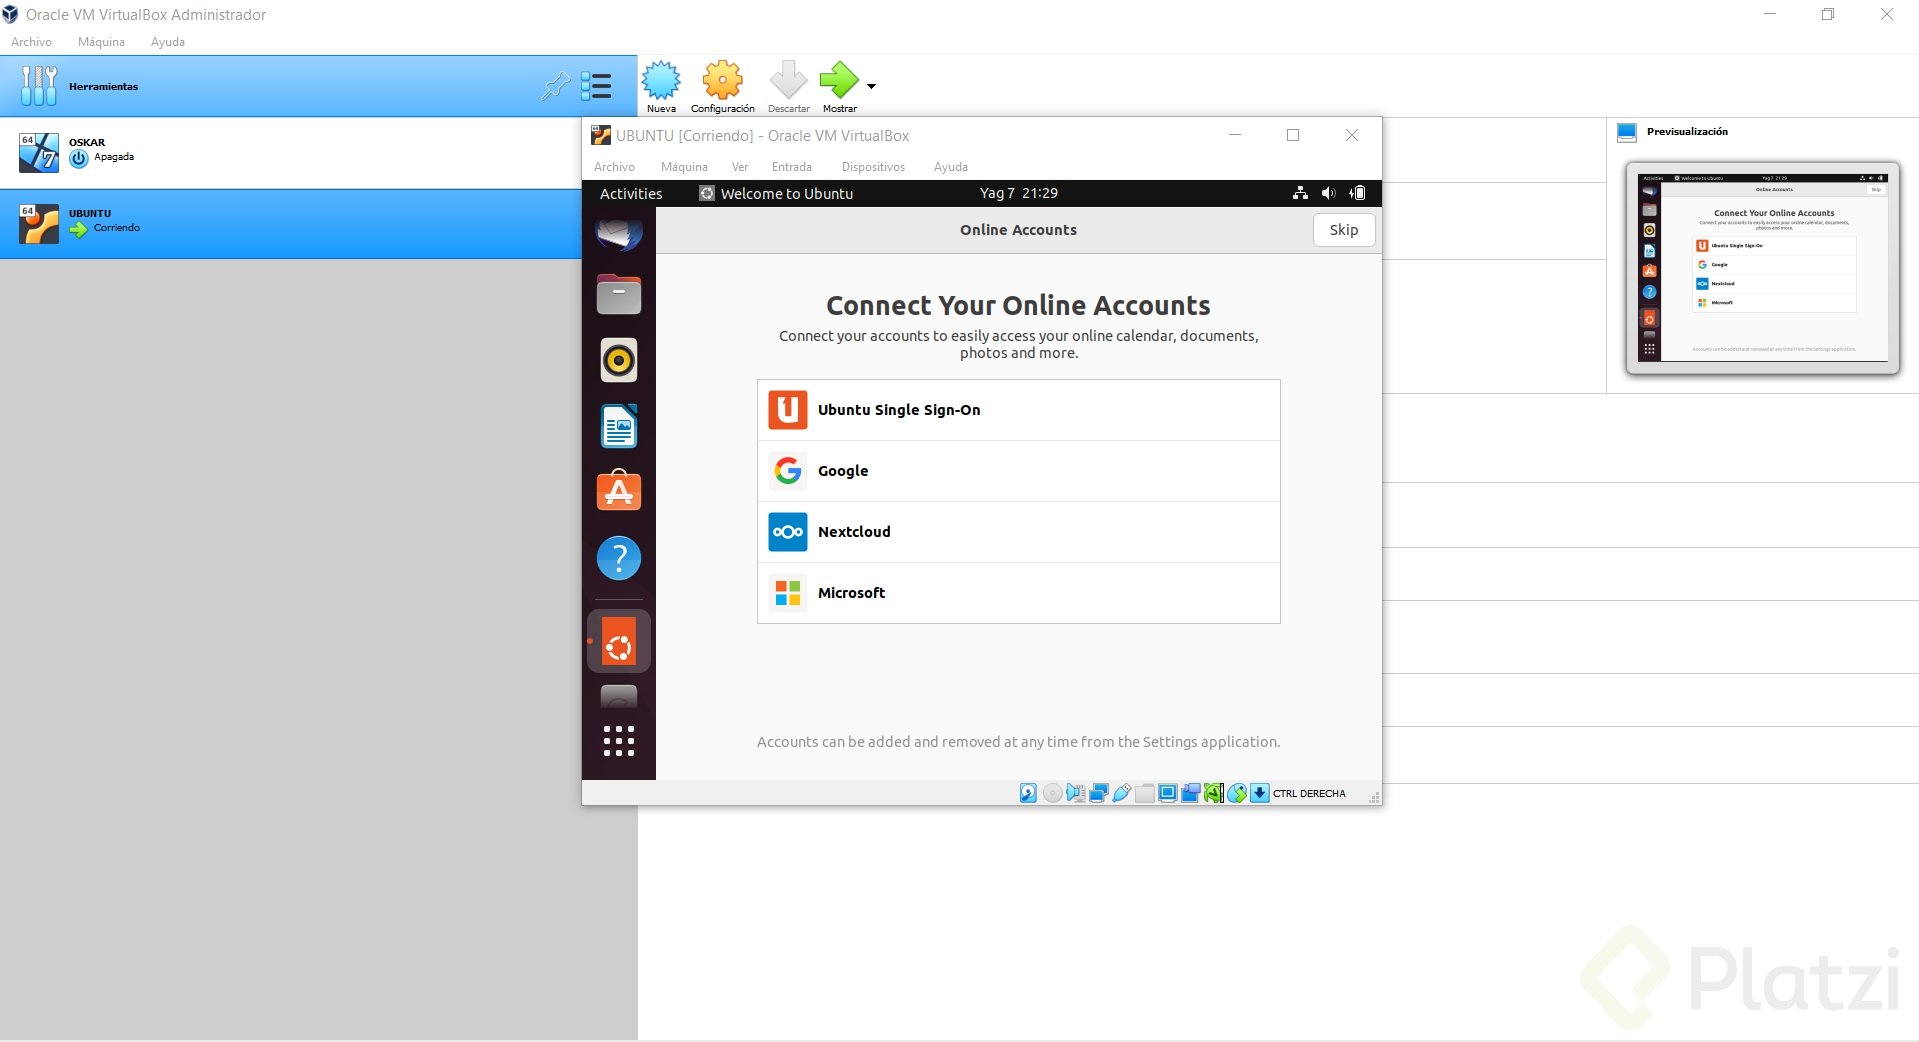
Task: Click the CTRL DERECHA host key label
Action: coord(1309,794)
